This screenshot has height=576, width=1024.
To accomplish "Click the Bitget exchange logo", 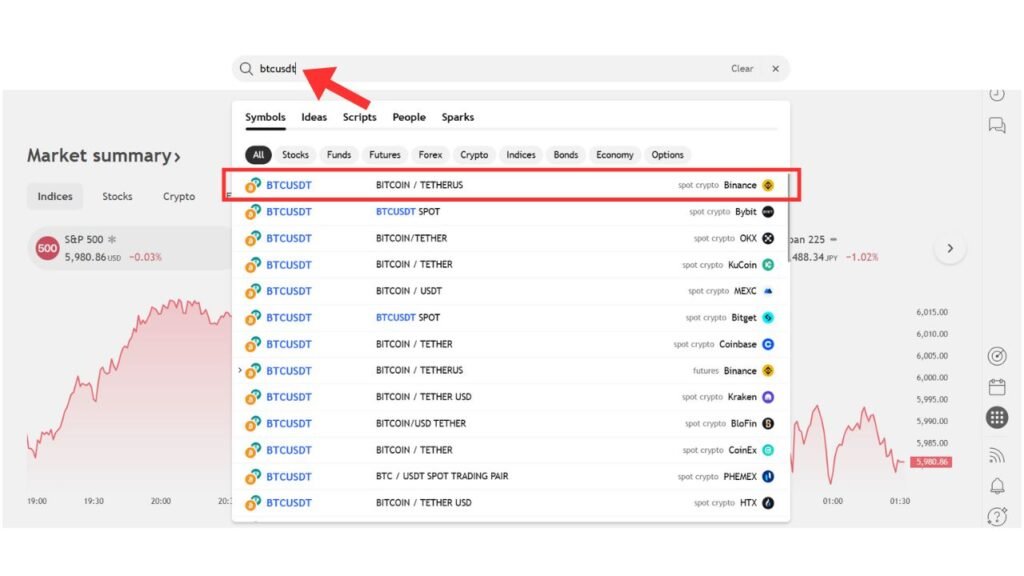I will point(768,317).
